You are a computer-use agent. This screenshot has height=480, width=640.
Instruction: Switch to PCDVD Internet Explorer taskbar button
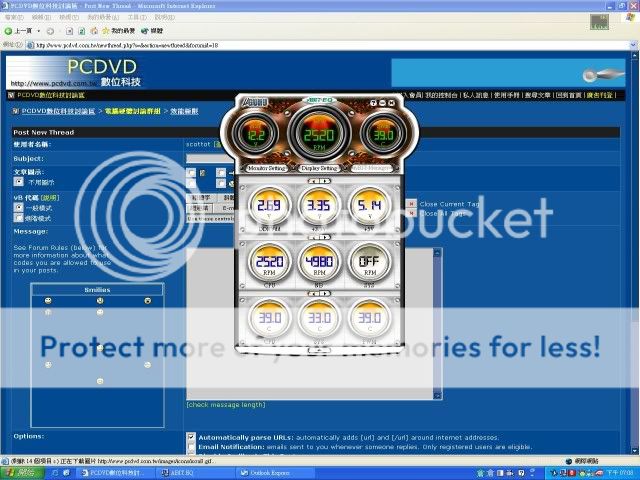click(117, 473)
